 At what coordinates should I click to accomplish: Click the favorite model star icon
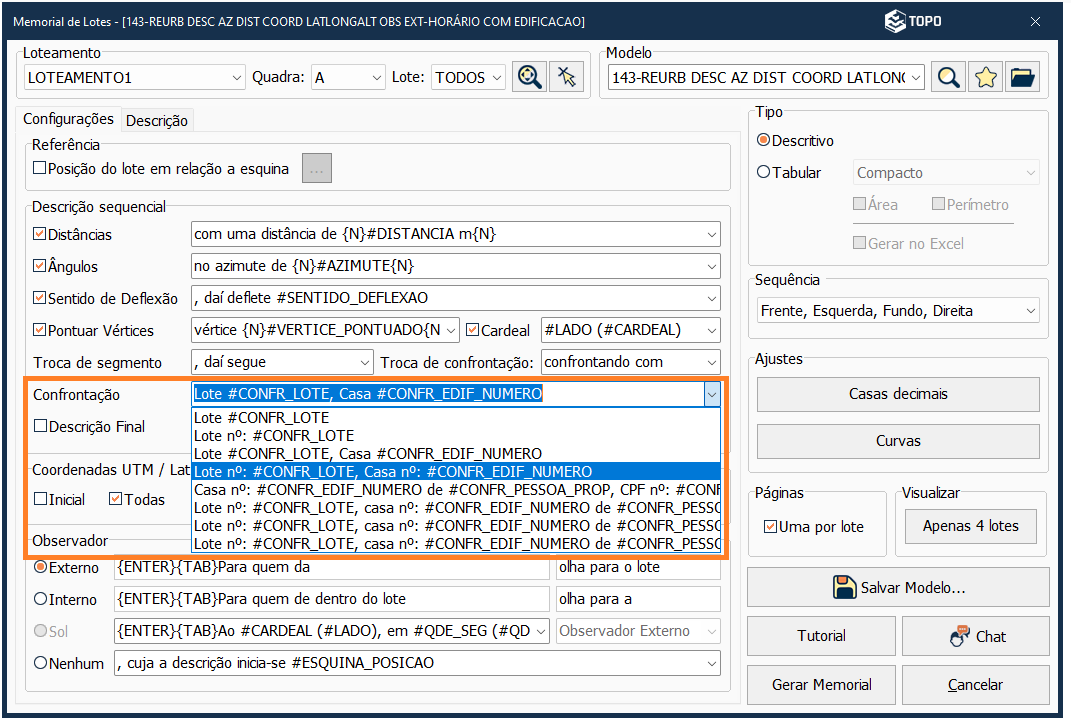(986, 77)
